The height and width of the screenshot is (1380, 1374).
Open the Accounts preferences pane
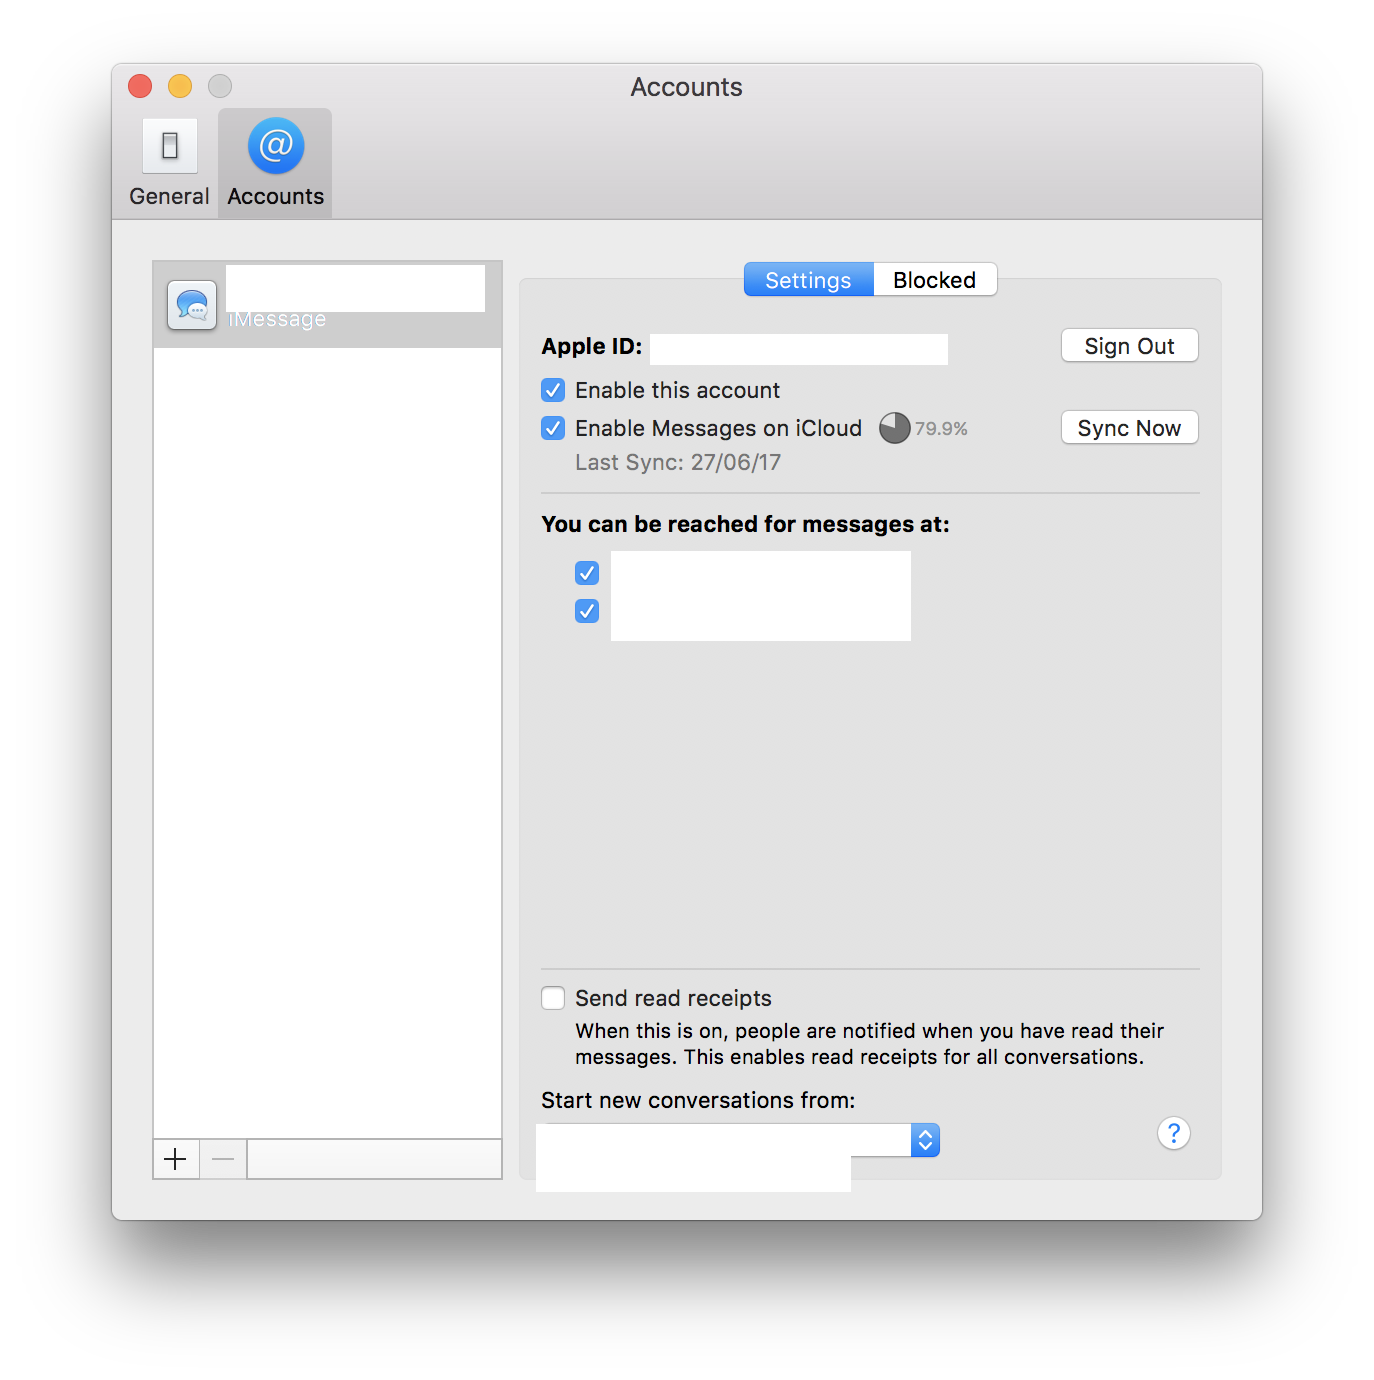[275, 163]
